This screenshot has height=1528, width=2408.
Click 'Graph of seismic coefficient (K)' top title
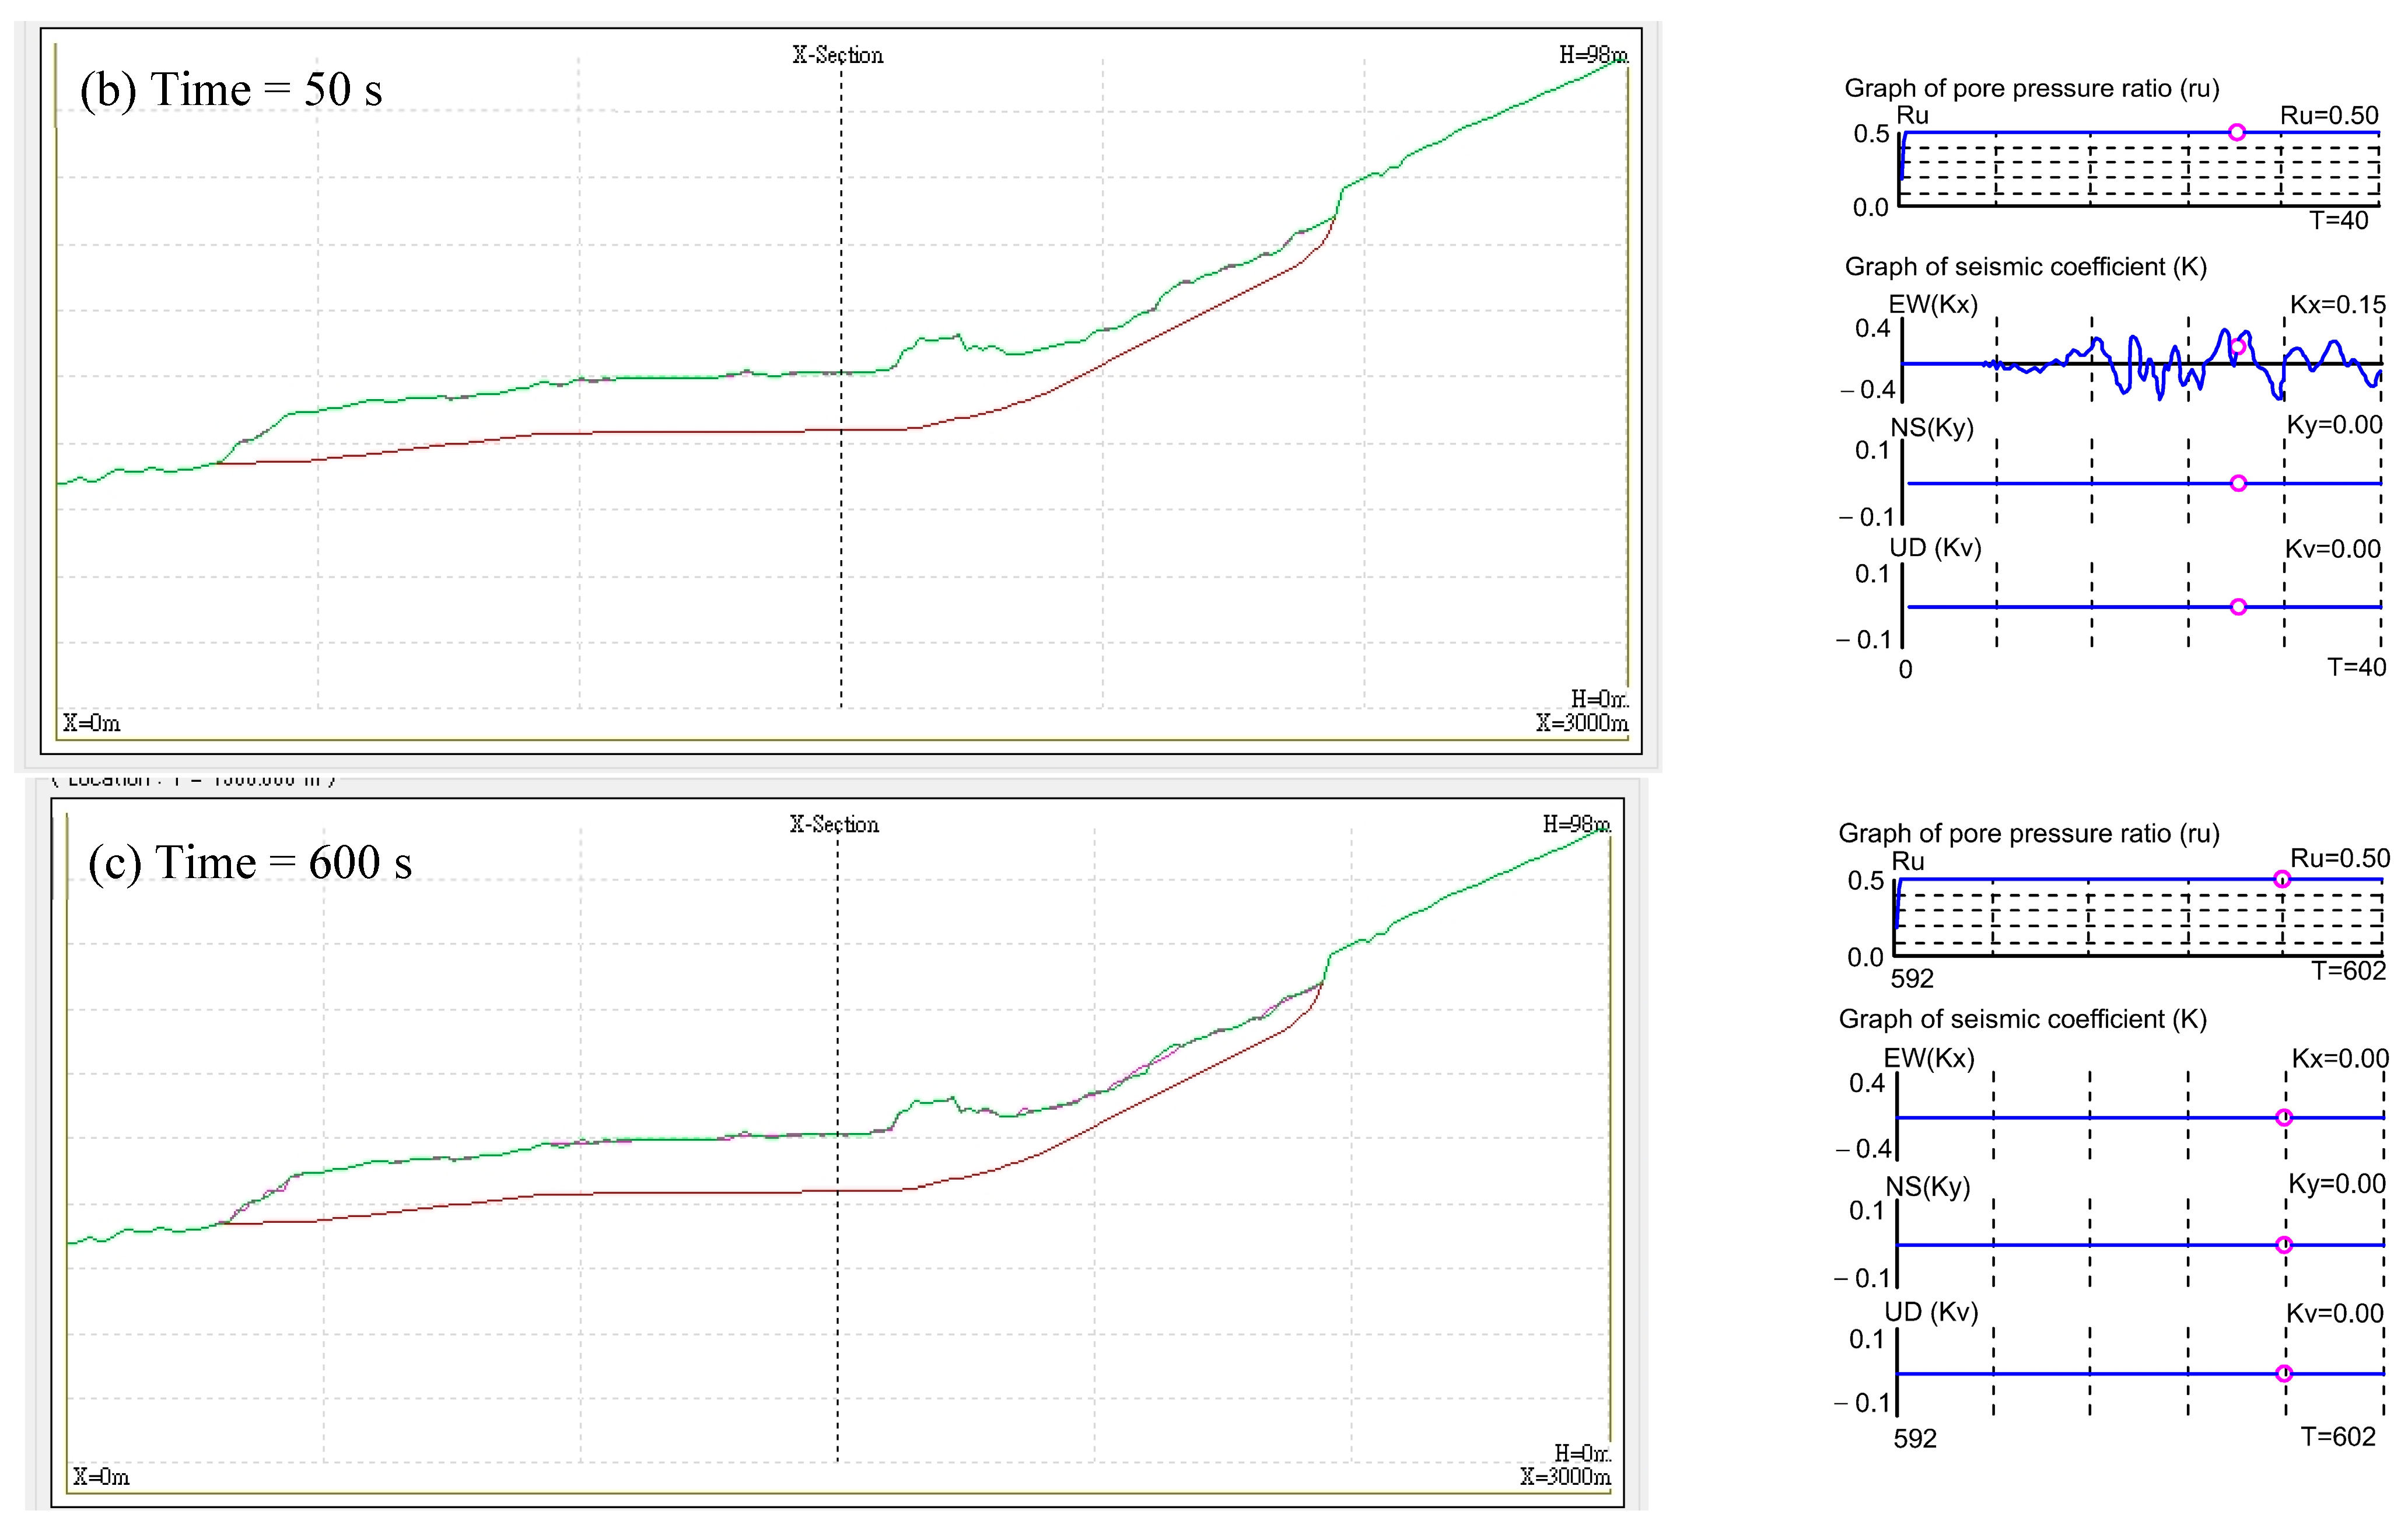tap(2025, 267)
